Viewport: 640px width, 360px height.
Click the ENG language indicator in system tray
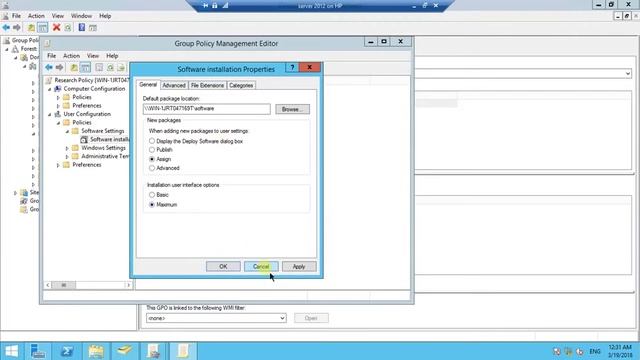tap(595, 351)
